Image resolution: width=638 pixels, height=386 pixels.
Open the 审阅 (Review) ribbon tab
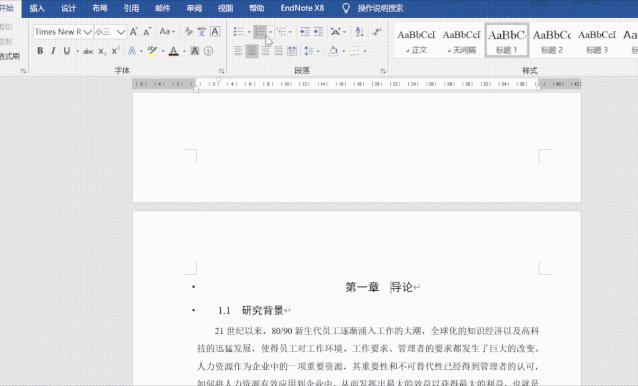(194, 8)
